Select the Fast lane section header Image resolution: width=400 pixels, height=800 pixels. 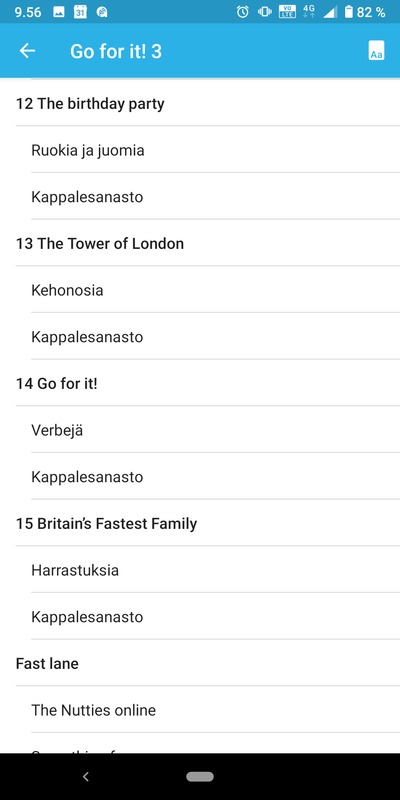[200, 663]
